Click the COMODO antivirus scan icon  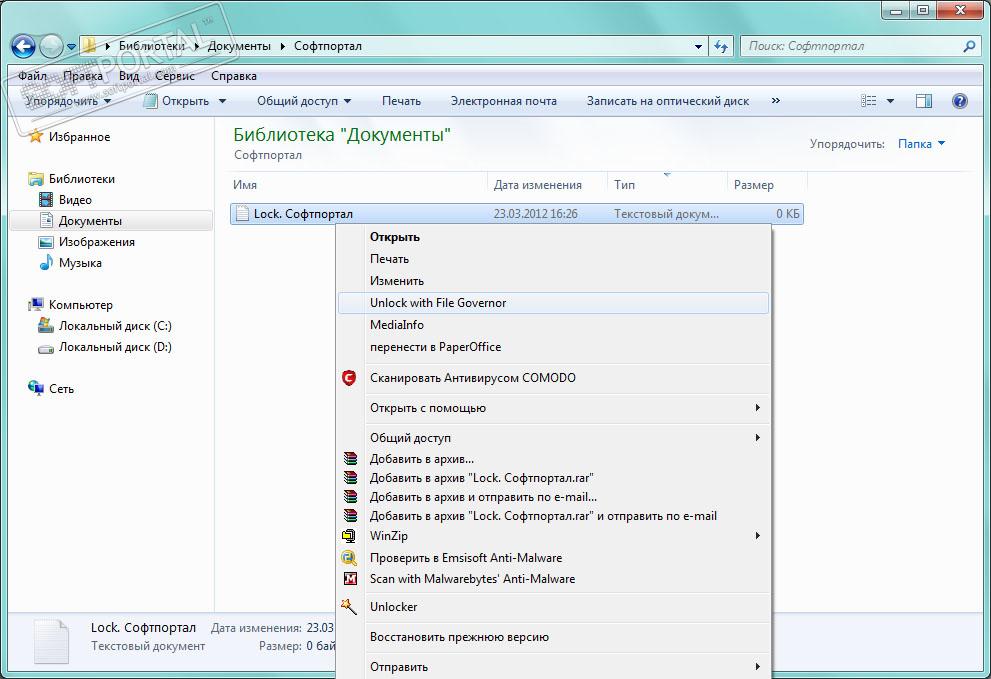(349, 378)
